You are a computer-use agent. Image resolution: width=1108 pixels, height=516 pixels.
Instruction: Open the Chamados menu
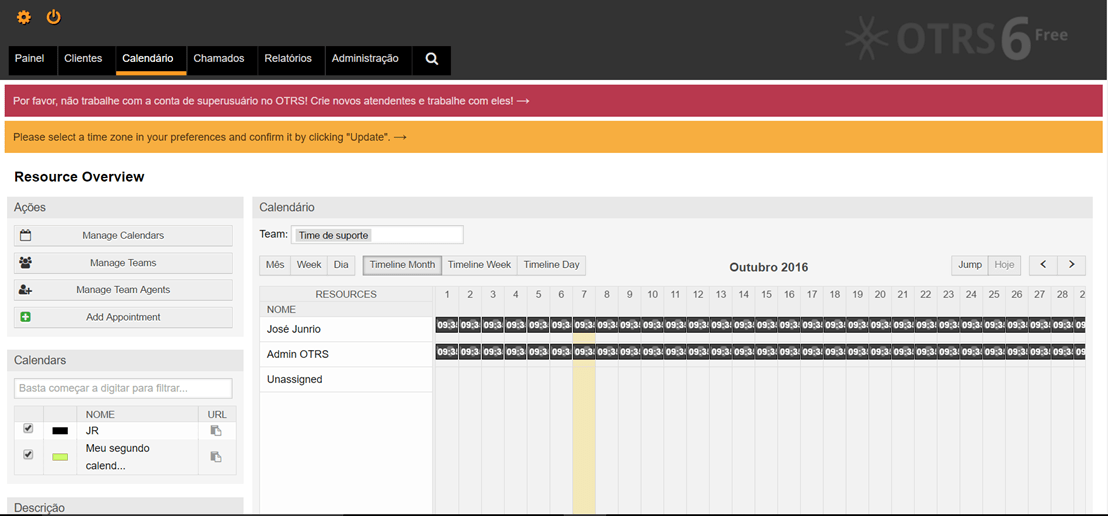219,59
